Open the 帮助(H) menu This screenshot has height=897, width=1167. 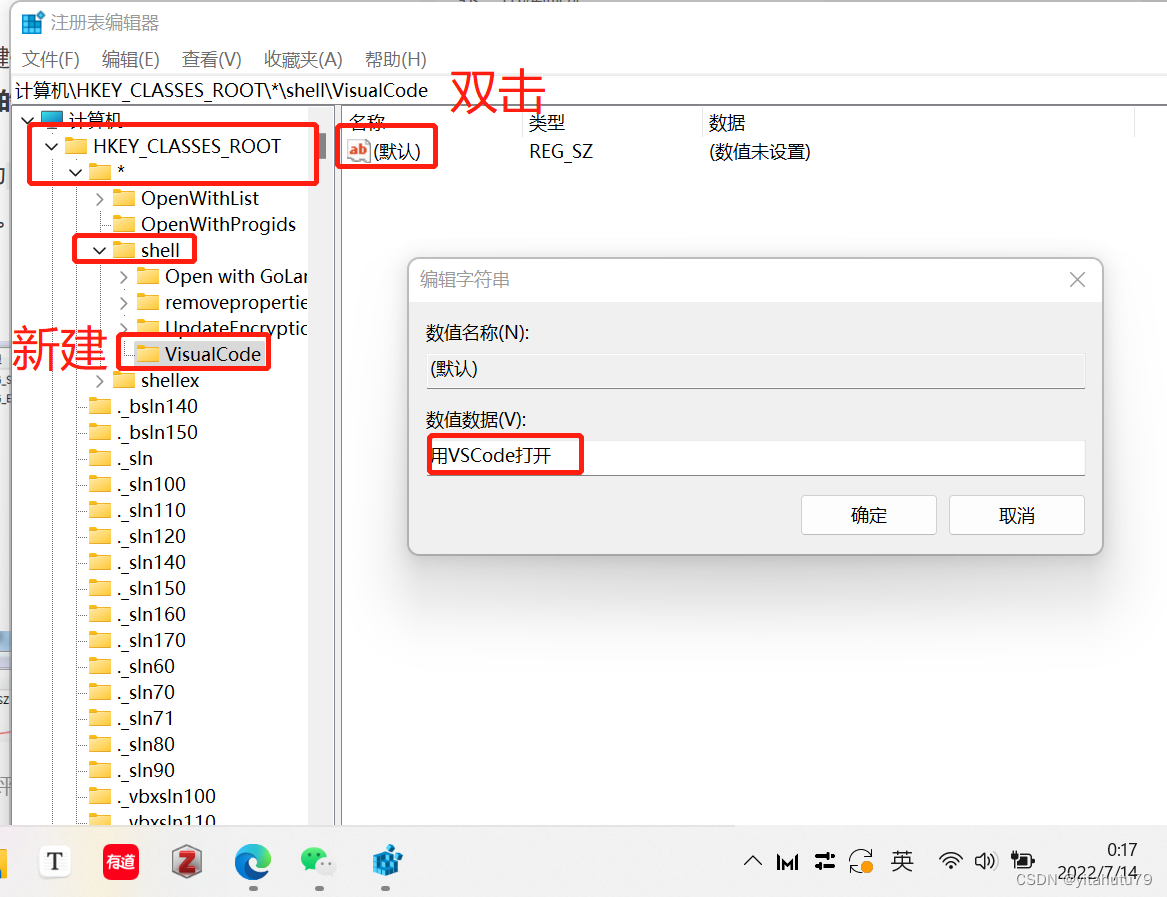coord(395,60)
